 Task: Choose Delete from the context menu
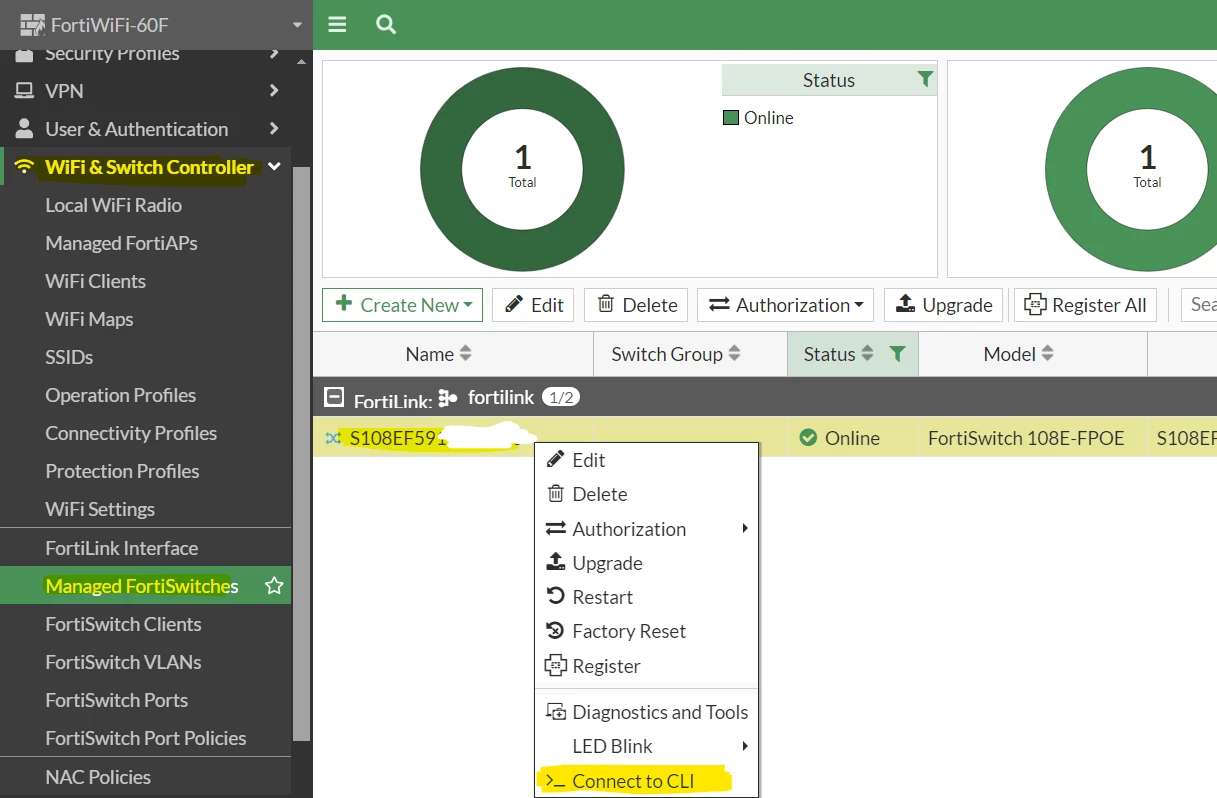[646, 494]
